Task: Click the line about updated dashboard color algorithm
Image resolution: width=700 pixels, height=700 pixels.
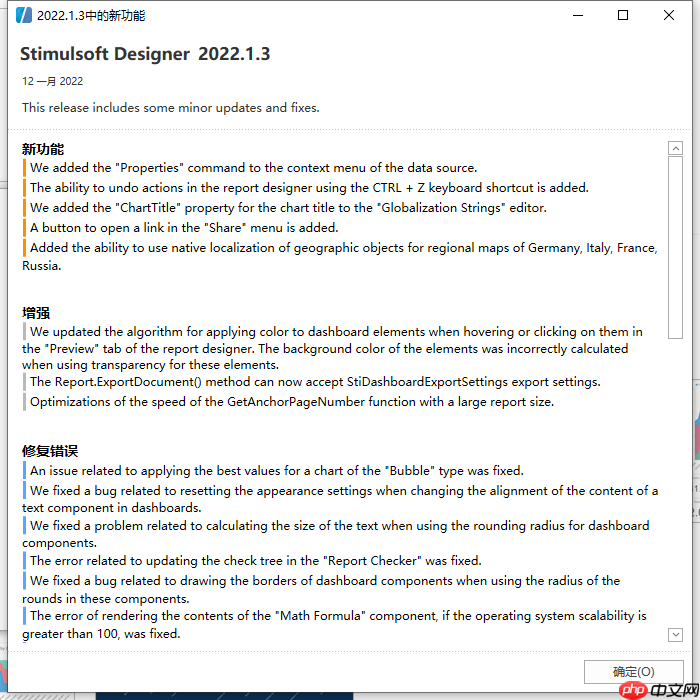Action: click(x=333, y=348)
